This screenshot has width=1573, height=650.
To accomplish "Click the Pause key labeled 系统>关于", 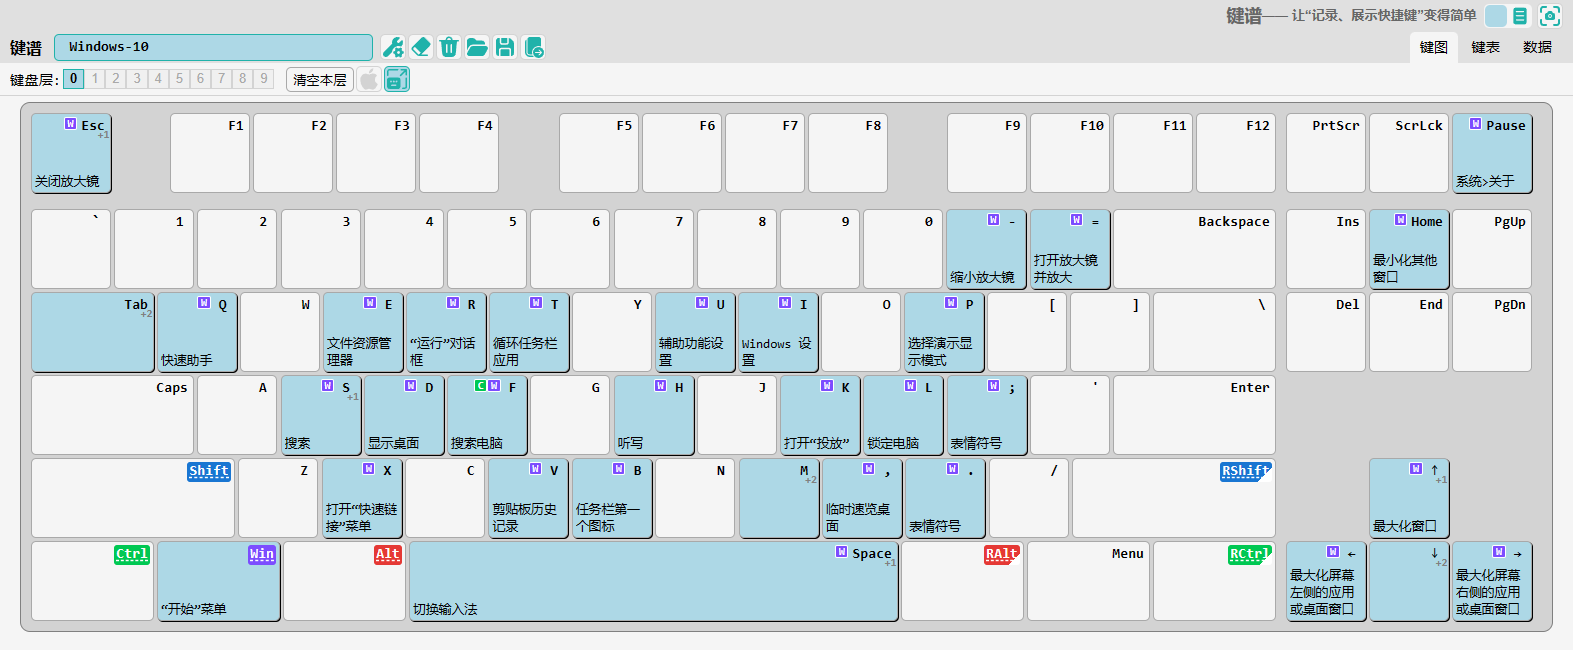I will [x=1492, y=153].
